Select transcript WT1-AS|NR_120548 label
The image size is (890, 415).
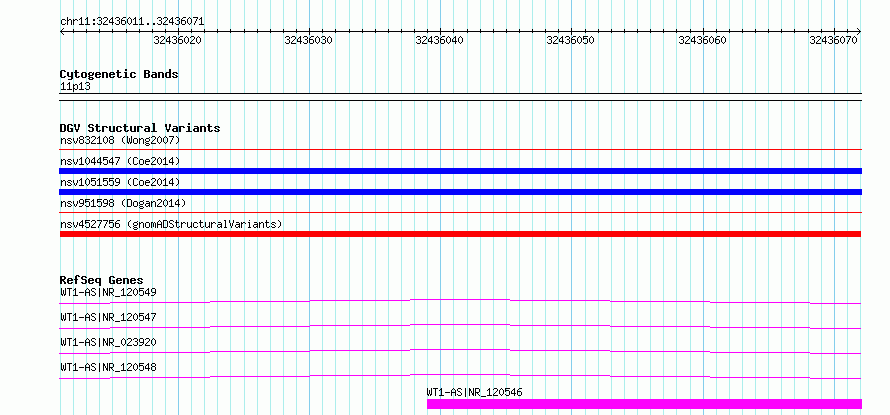[108, 367]
